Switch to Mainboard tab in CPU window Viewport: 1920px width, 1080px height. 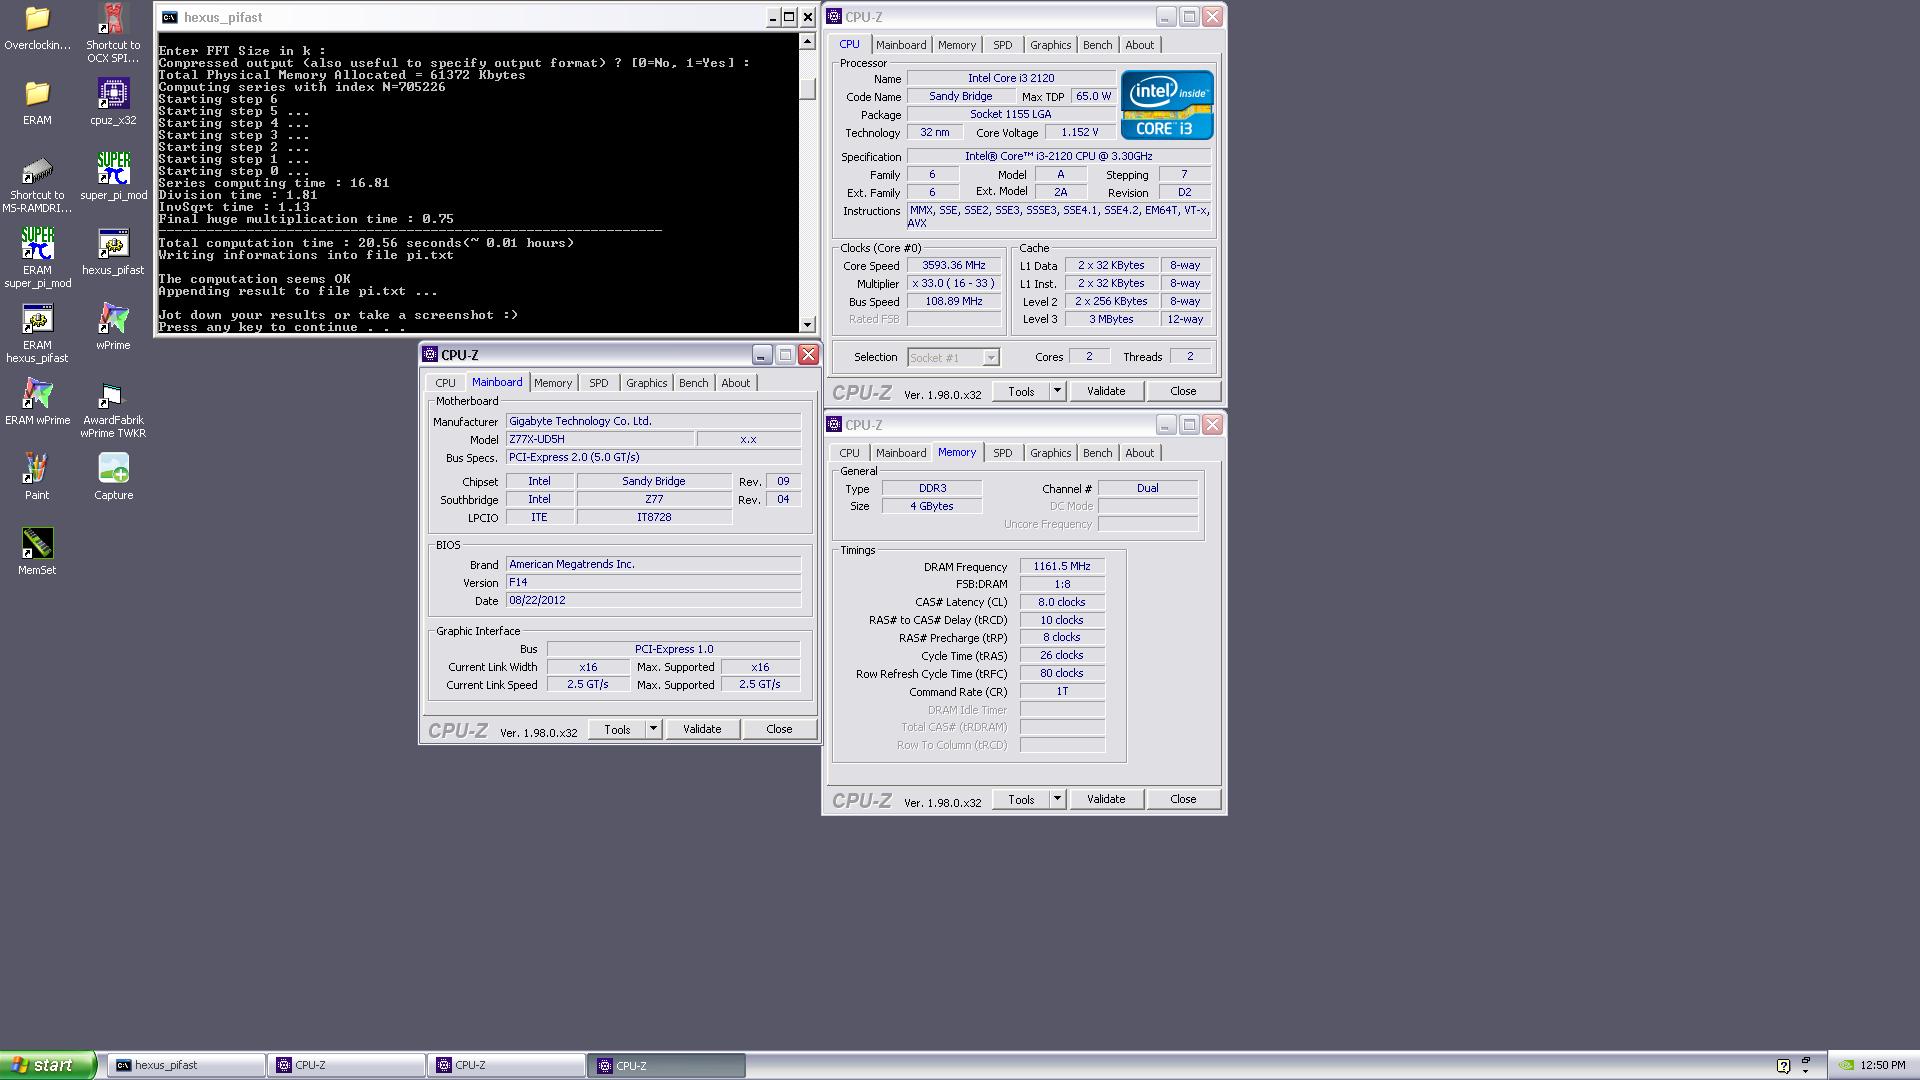[901, 45]
